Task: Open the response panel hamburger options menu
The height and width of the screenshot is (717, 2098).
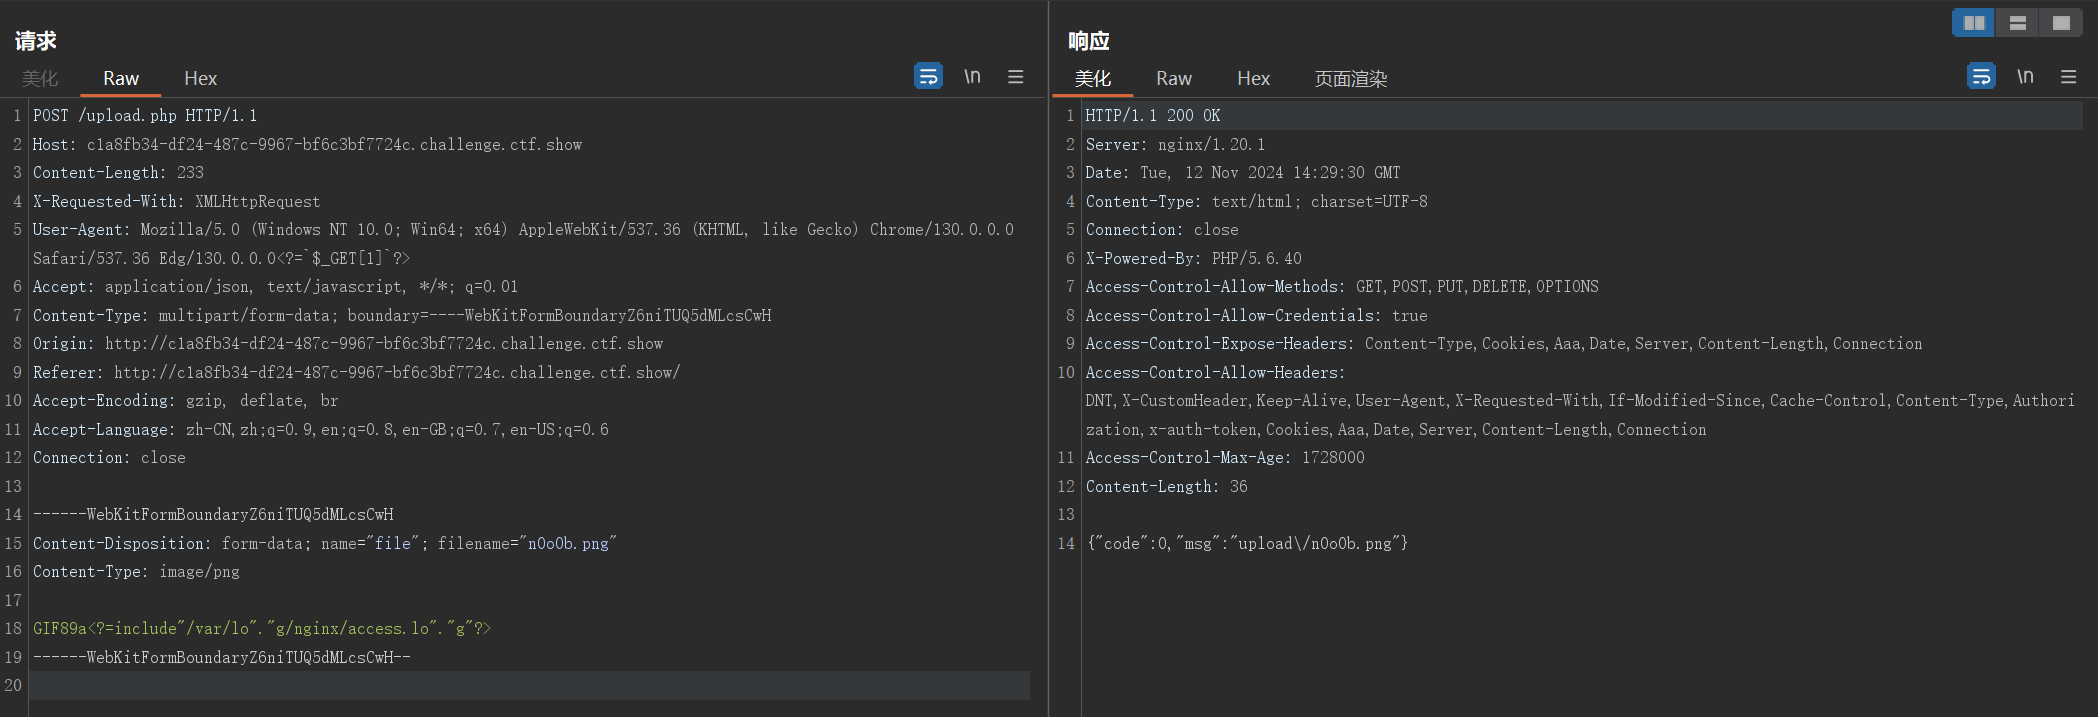Action: pos(2068,76)
